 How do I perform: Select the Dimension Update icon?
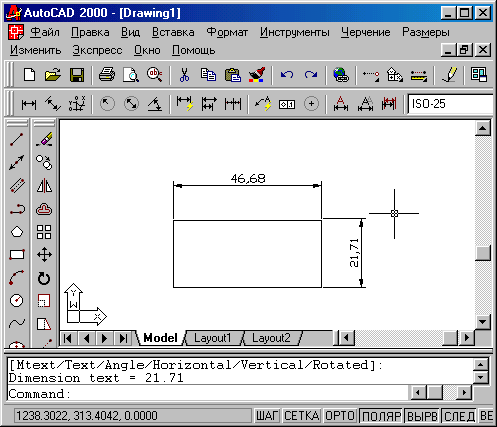tap(389, 104)
